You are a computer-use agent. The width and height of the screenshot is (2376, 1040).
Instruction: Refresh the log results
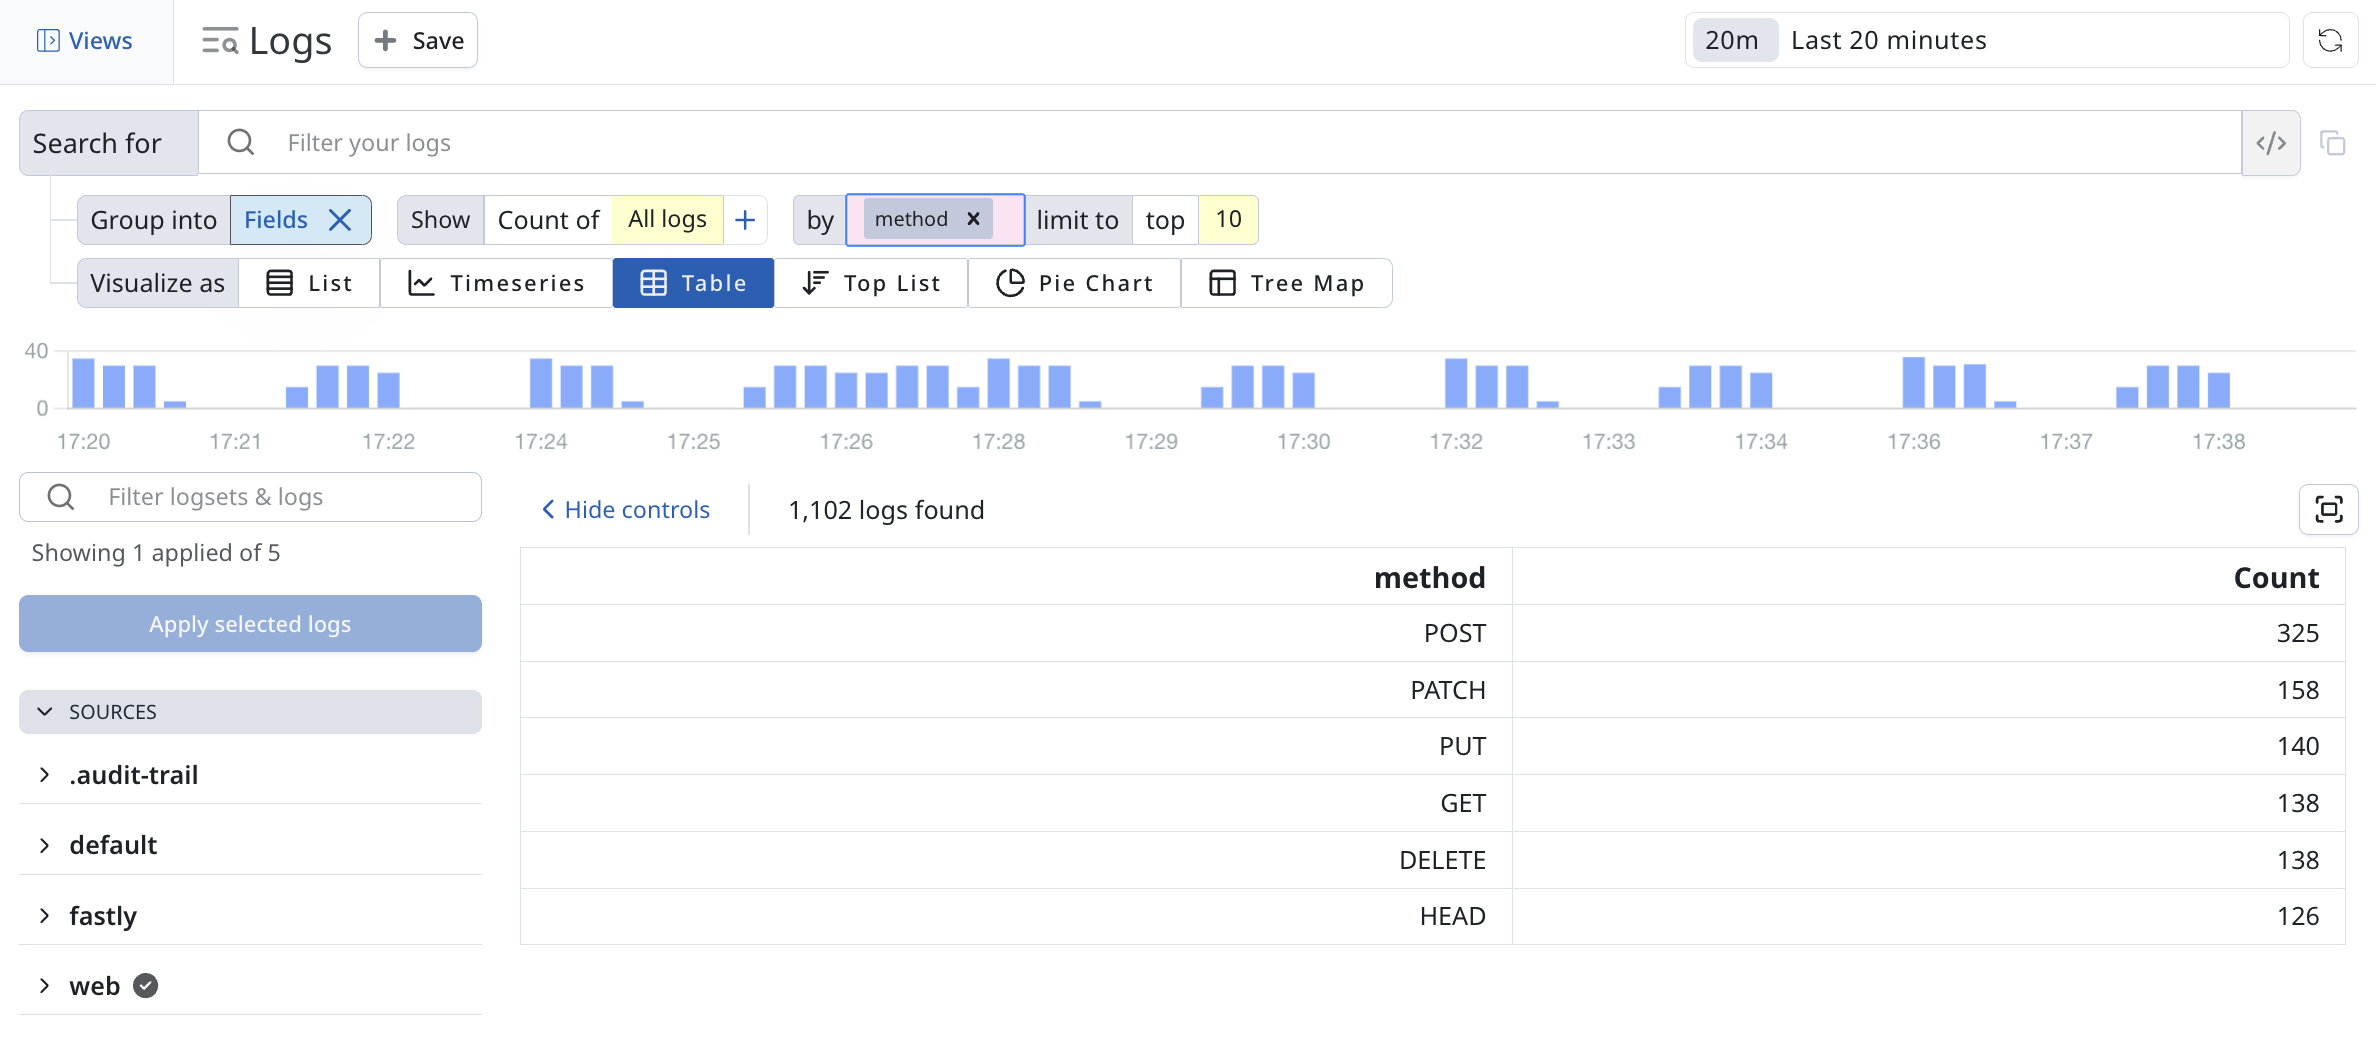[2330, 41]
